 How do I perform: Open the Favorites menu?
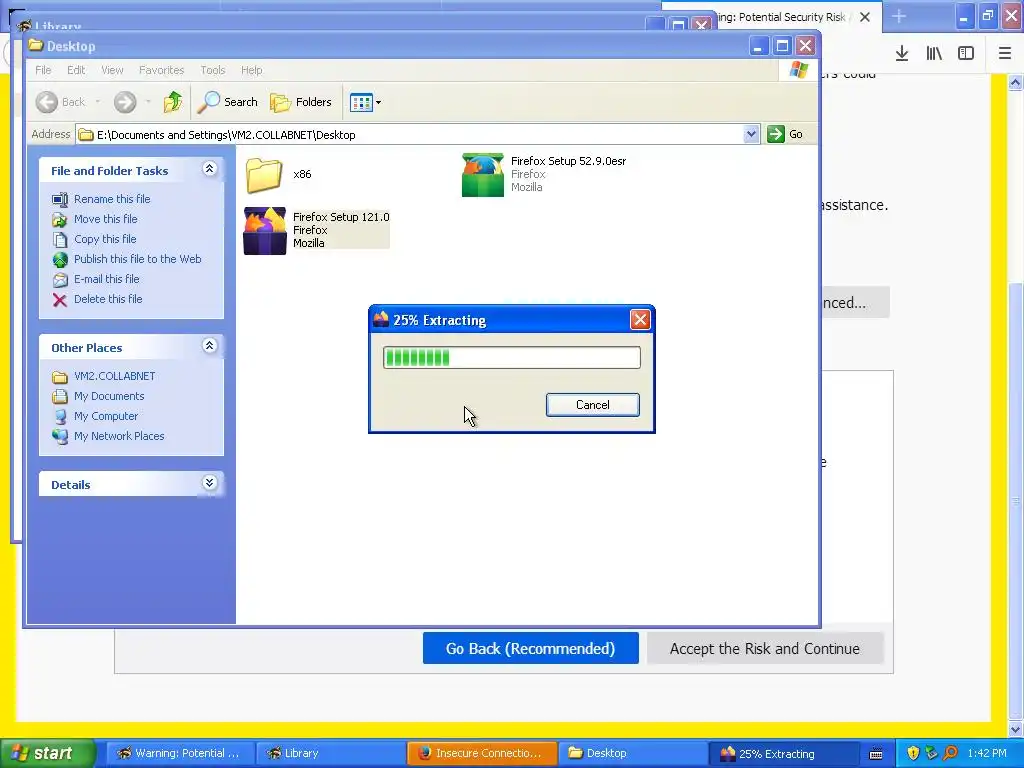pos(161,70)
